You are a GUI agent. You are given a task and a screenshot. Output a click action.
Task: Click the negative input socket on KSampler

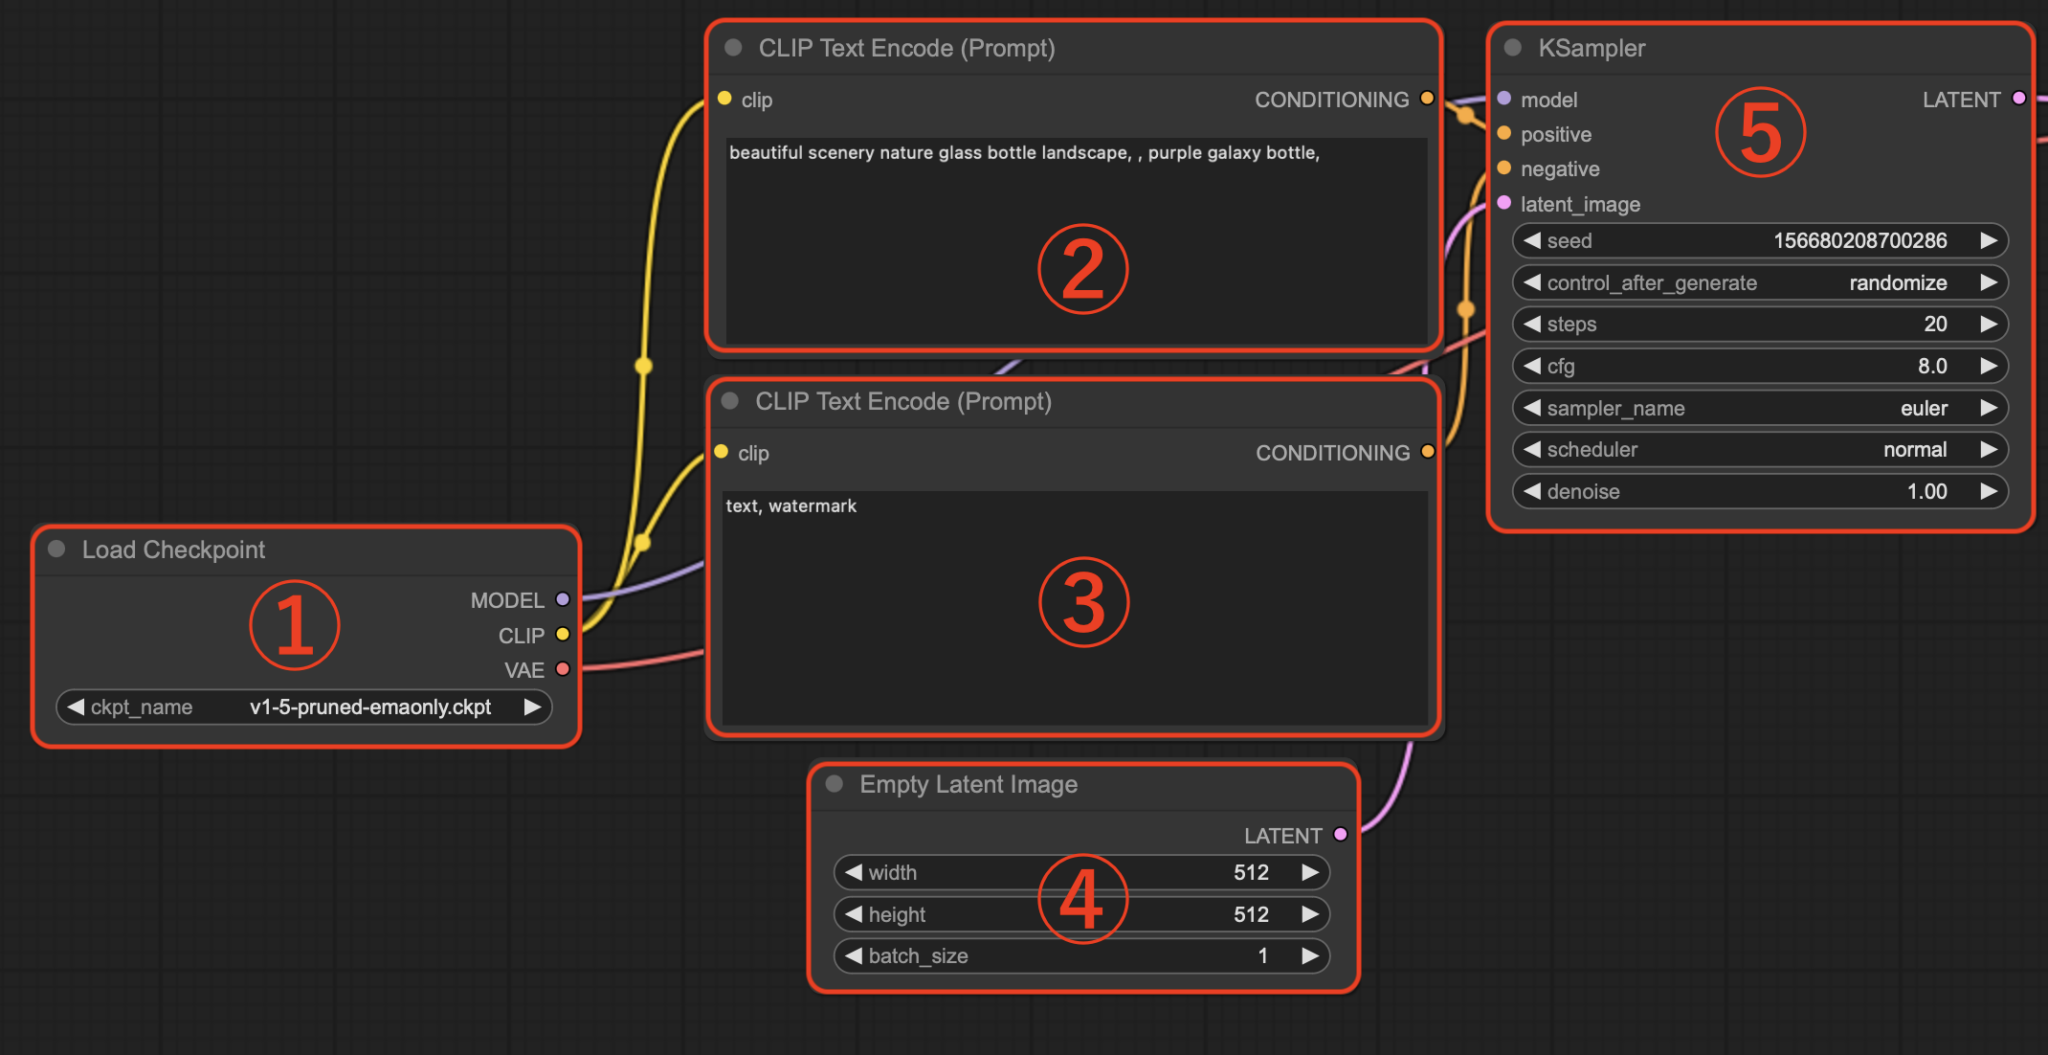pyautogui.click(x=1504, y=168)
